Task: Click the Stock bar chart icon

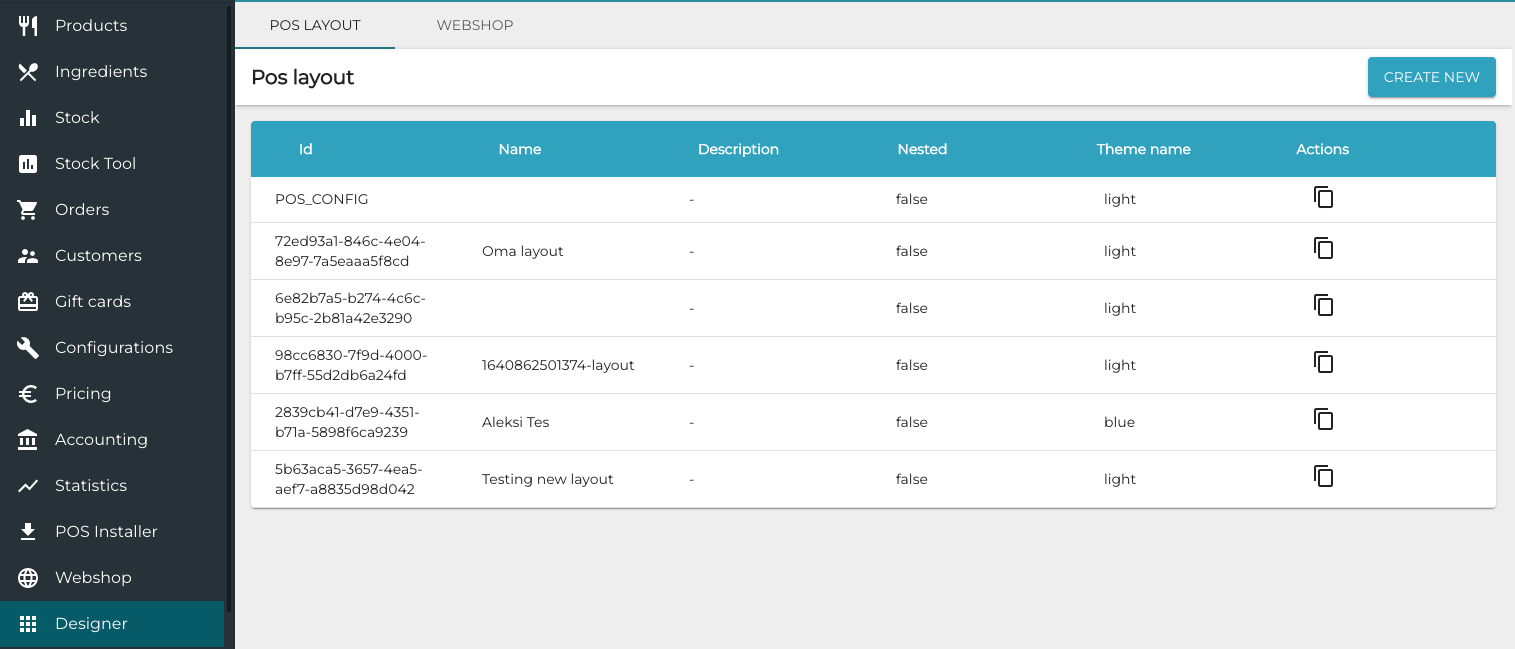Action: pos(28,118)
